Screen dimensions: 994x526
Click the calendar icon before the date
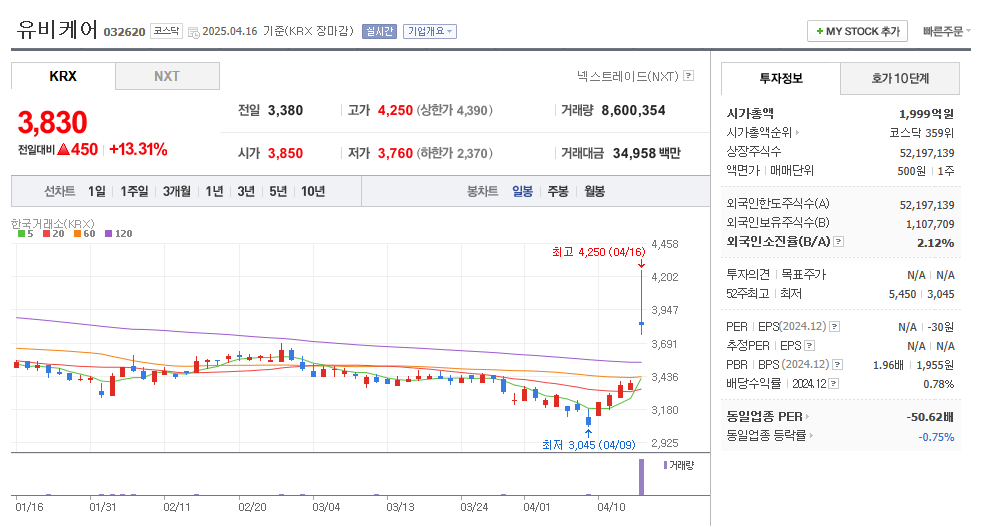[194, 32]
